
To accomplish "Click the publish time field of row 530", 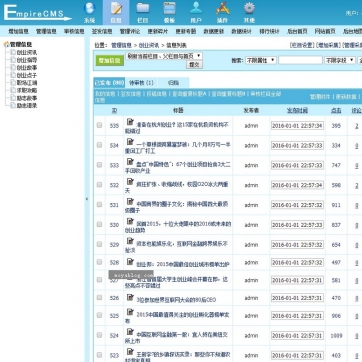I will (297, 225).
